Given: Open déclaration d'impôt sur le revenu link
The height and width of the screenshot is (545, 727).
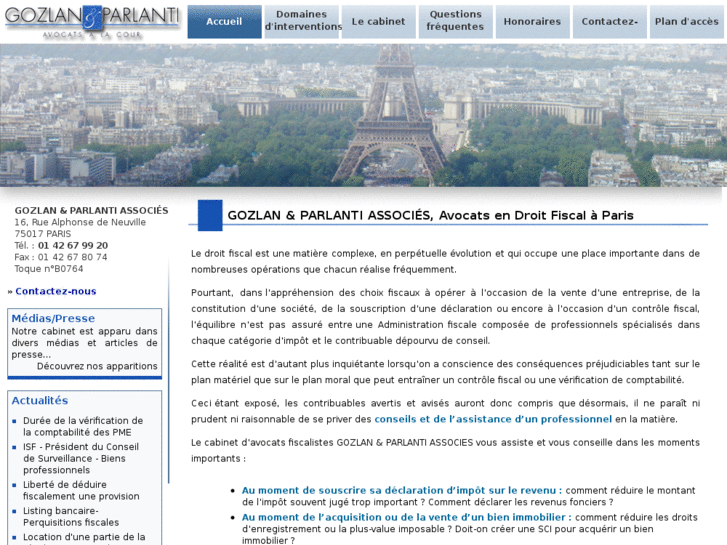Looking at the screenshot, I should 402,490.
